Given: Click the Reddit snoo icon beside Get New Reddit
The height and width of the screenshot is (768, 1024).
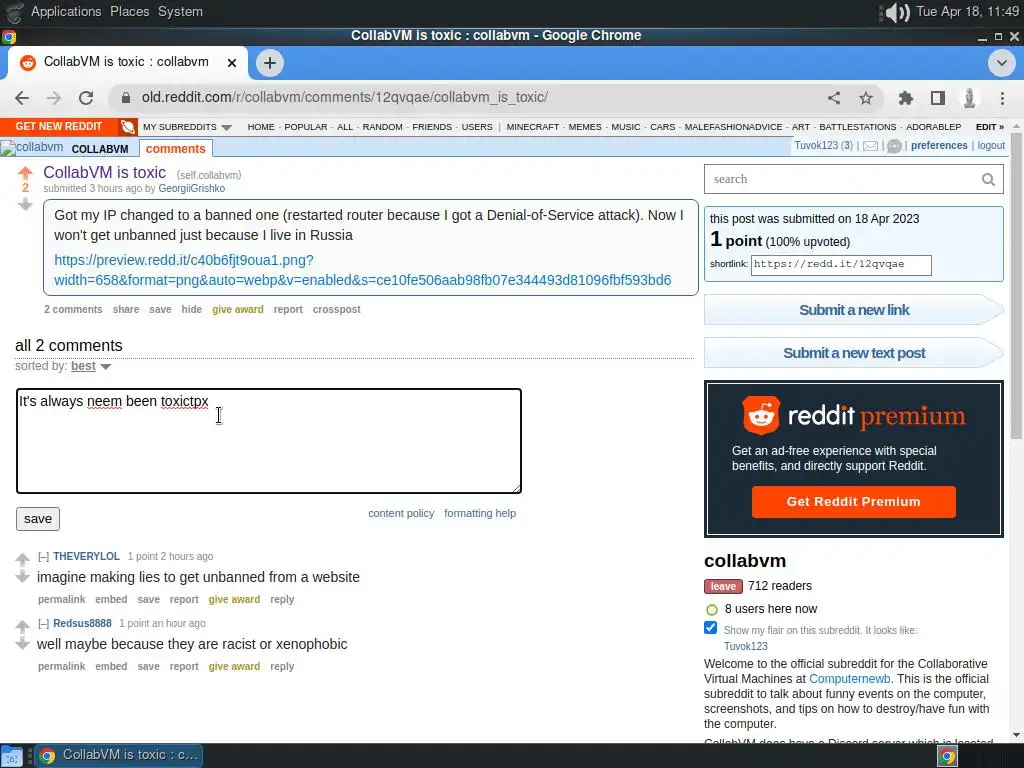Looking at the screenshot, I should pos(128,127).
